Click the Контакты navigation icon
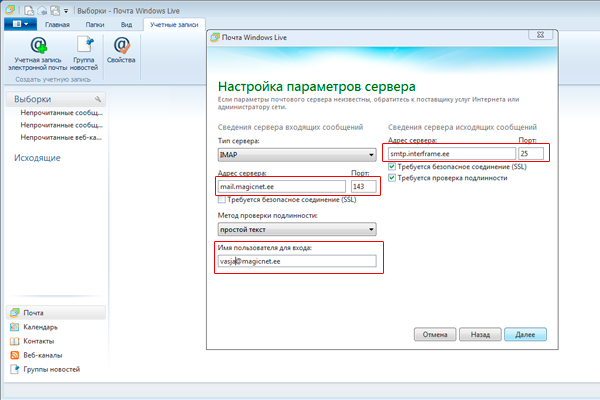The image size is (600, 400). coord(15,341)
